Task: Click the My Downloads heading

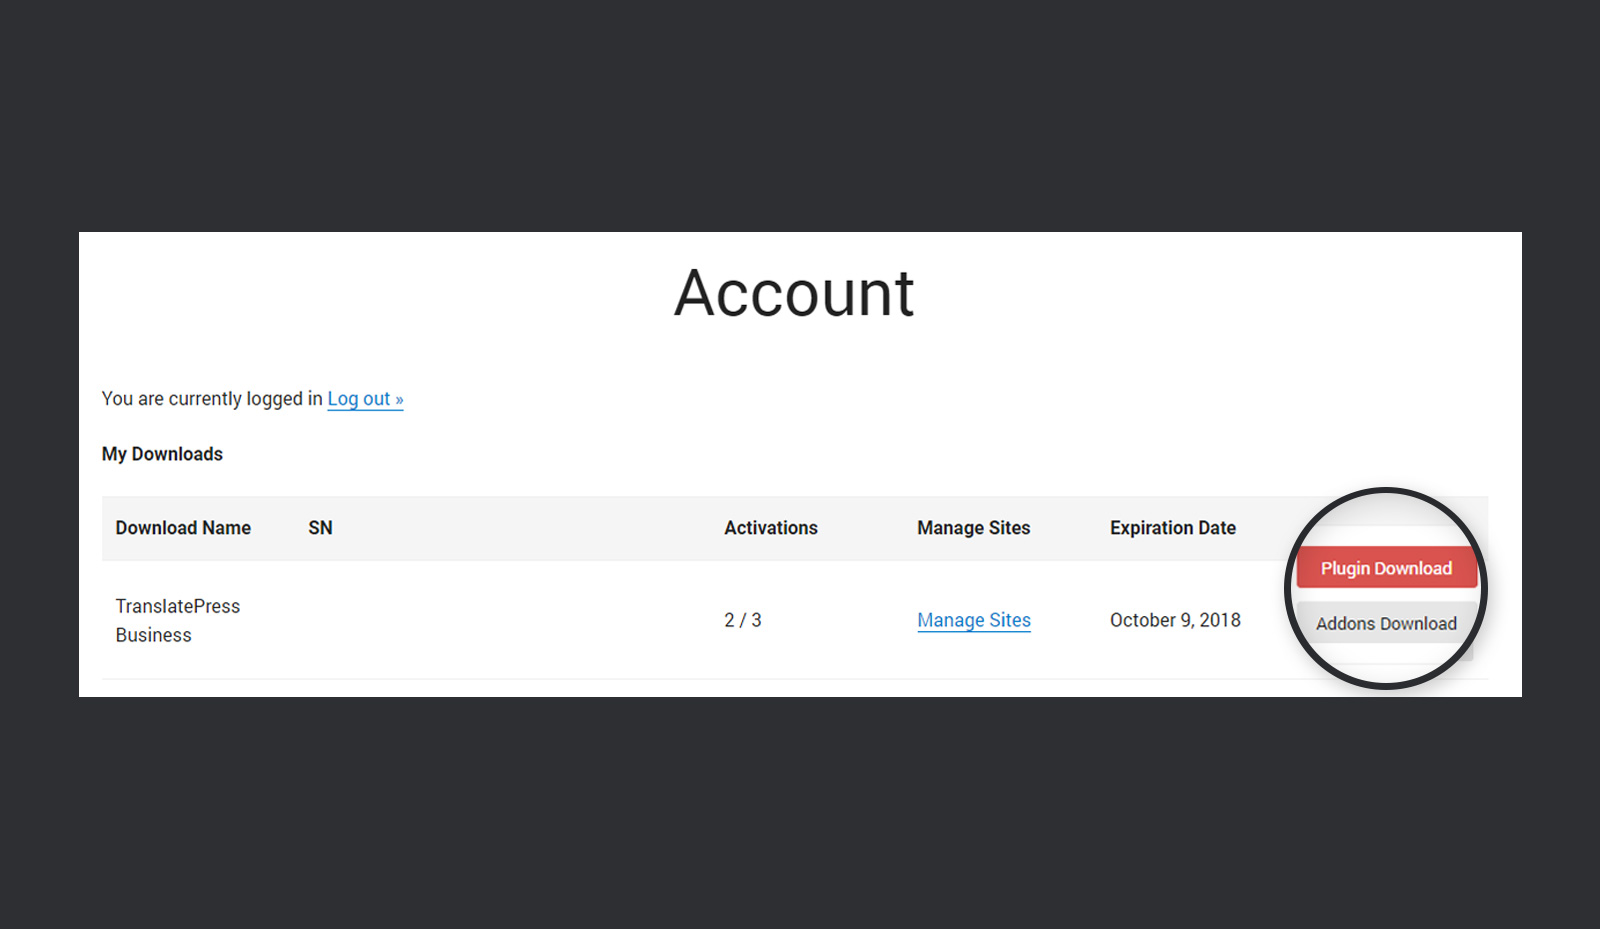Action: click(x=162, y=454)
